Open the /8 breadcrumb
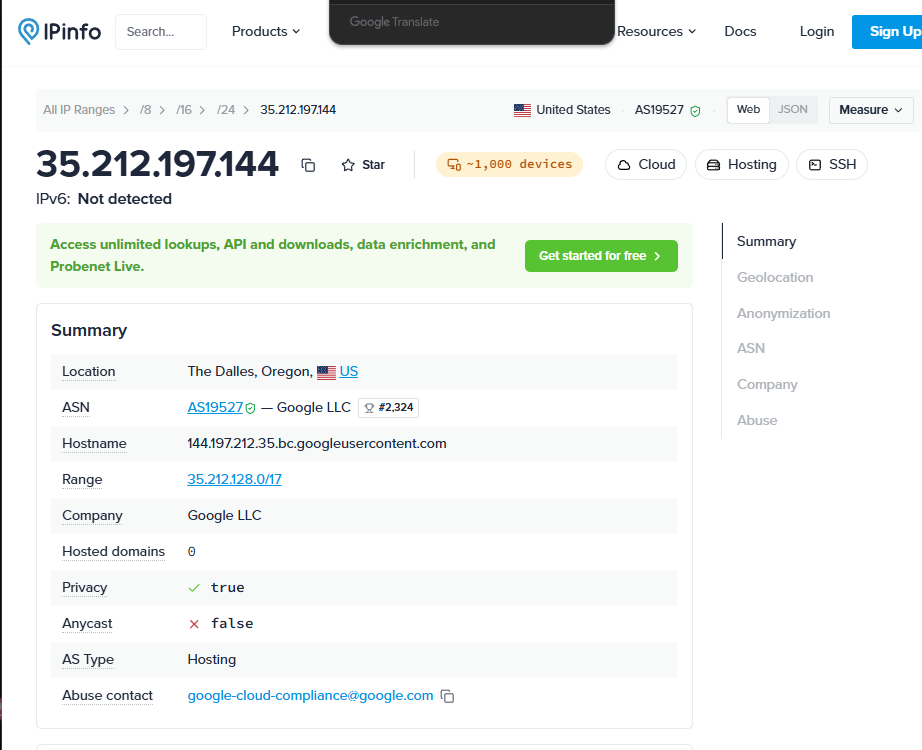Screen dimensions: 922x750 (x=145, y=110)
